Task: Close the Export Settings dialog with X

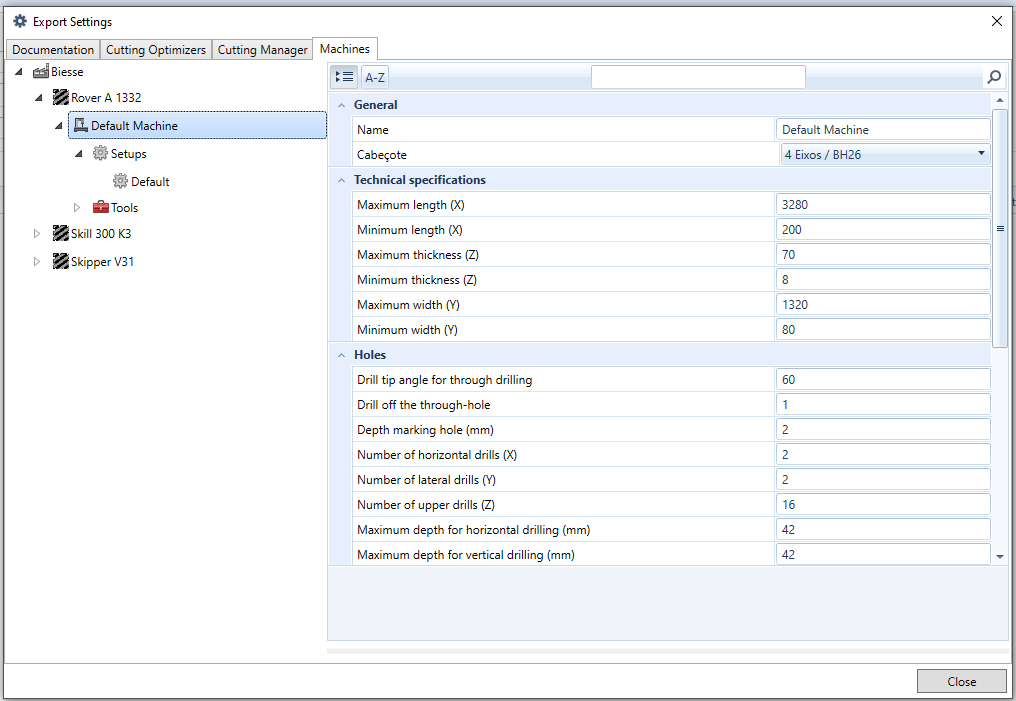Action: tap(997, 21)
